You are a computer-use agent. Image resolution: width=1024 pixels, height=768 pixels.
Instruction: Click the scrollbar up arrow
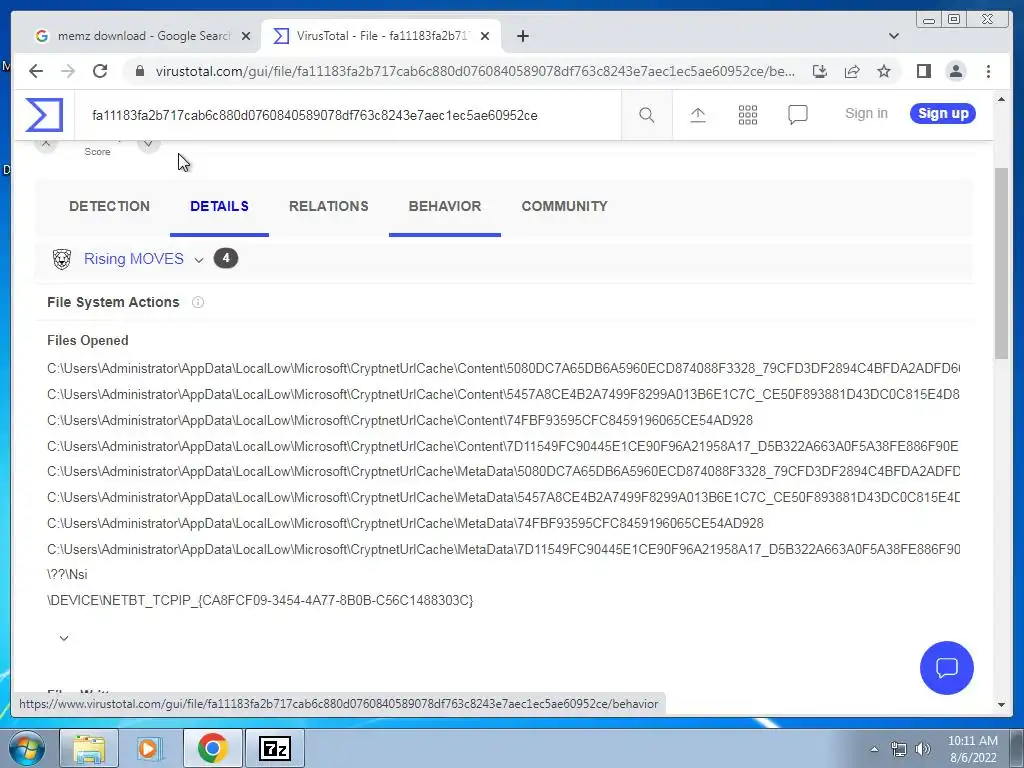tap(1002, 99)
